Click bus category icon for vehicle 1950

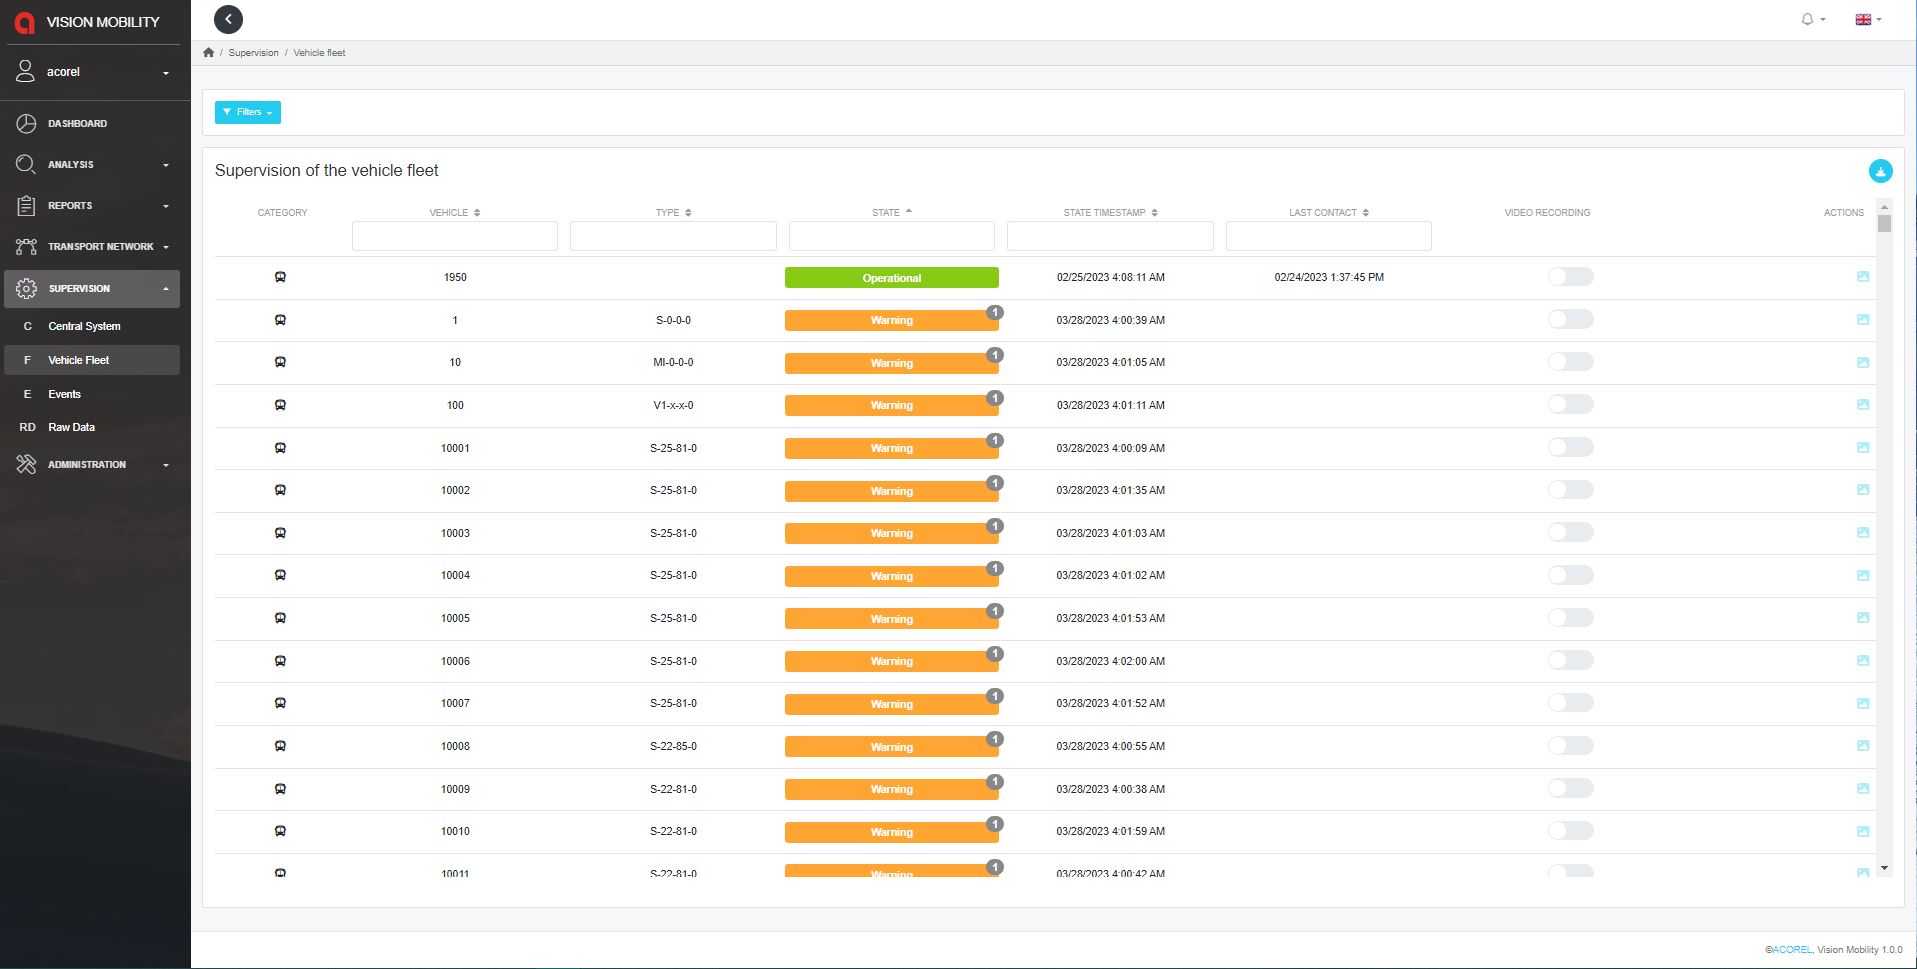click(280, 277)
